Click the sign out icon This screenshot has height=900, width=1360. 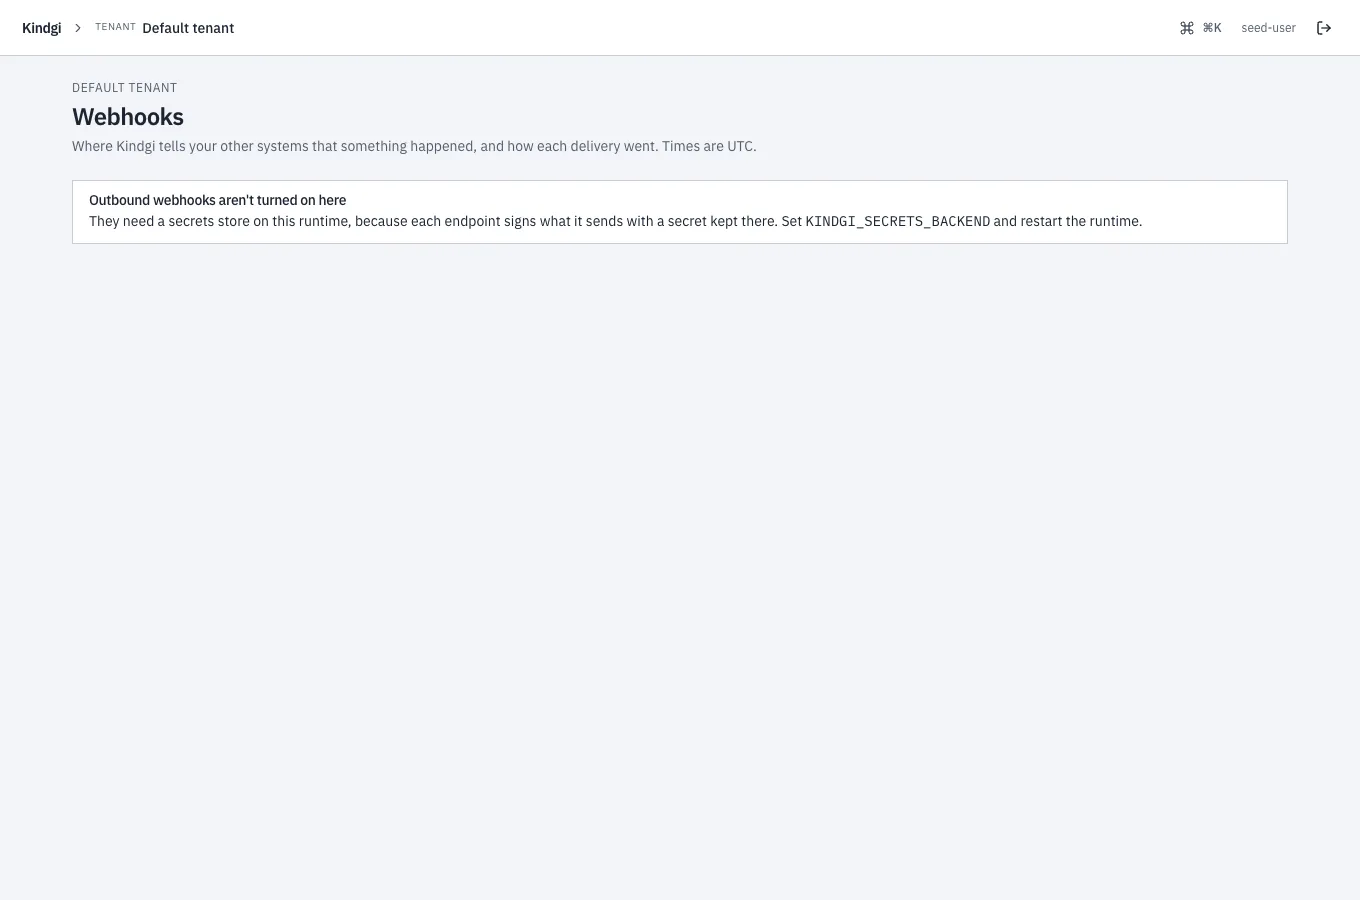coord(1324,28)
